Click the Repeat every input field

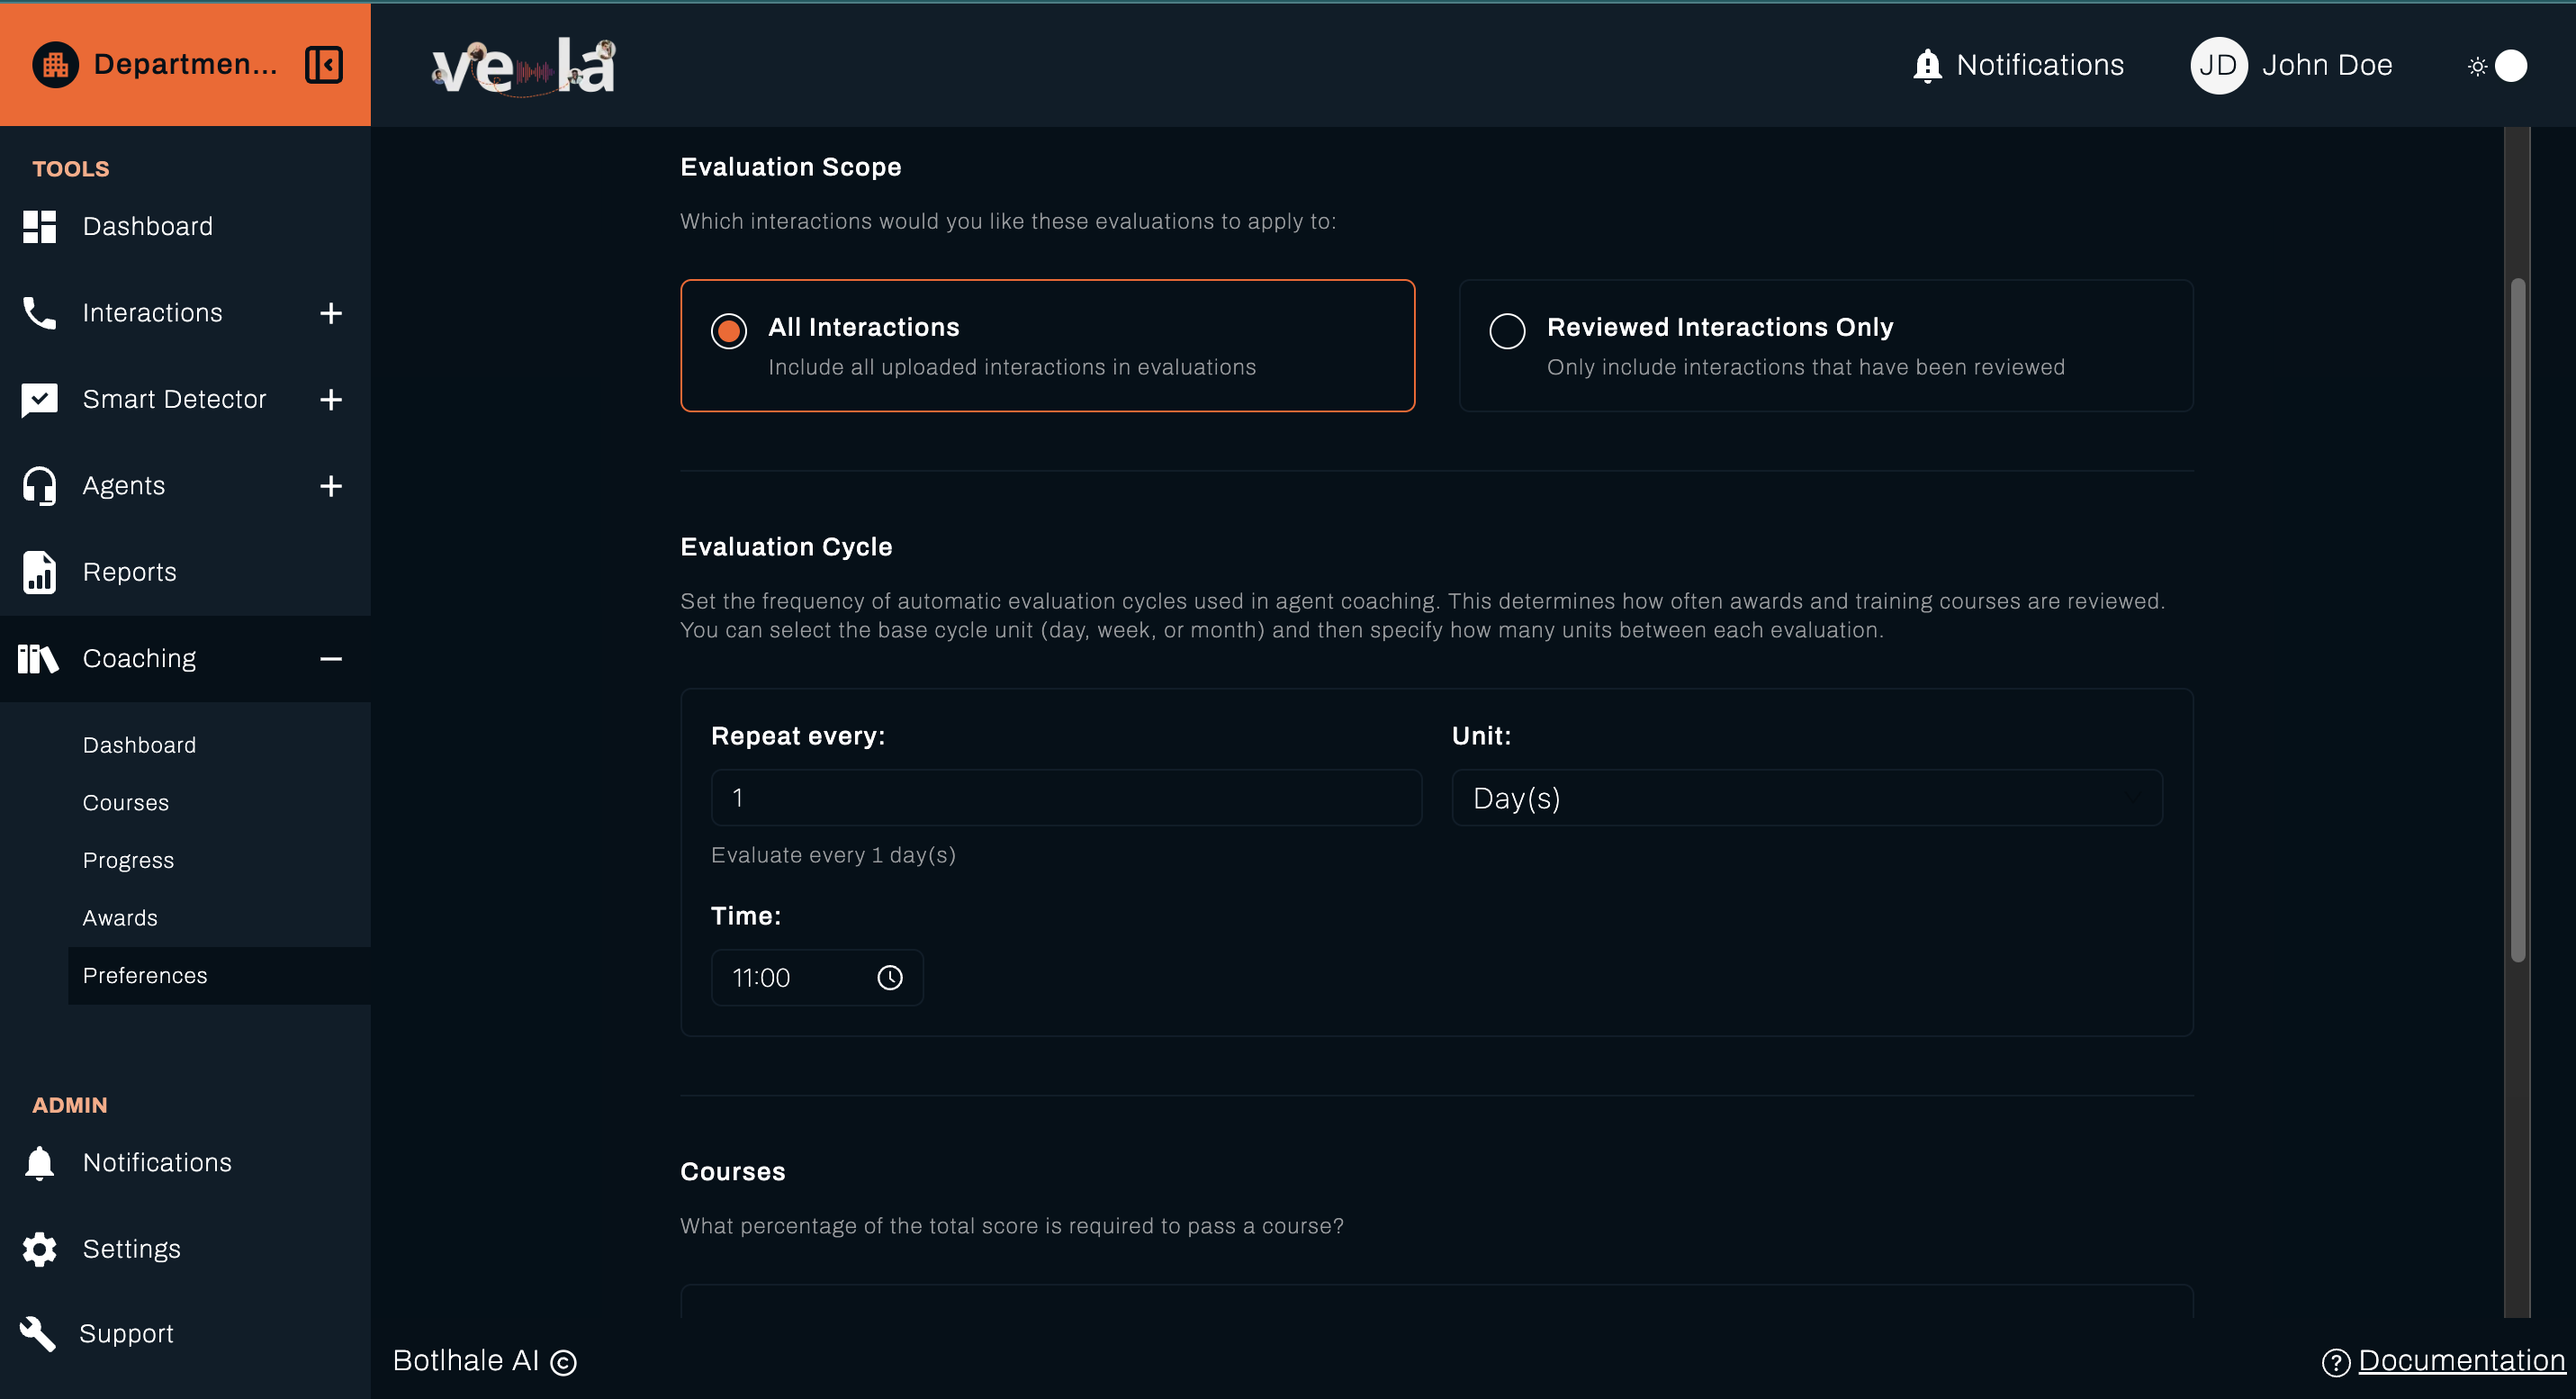pyautogui.click(x=1066, y=797)
